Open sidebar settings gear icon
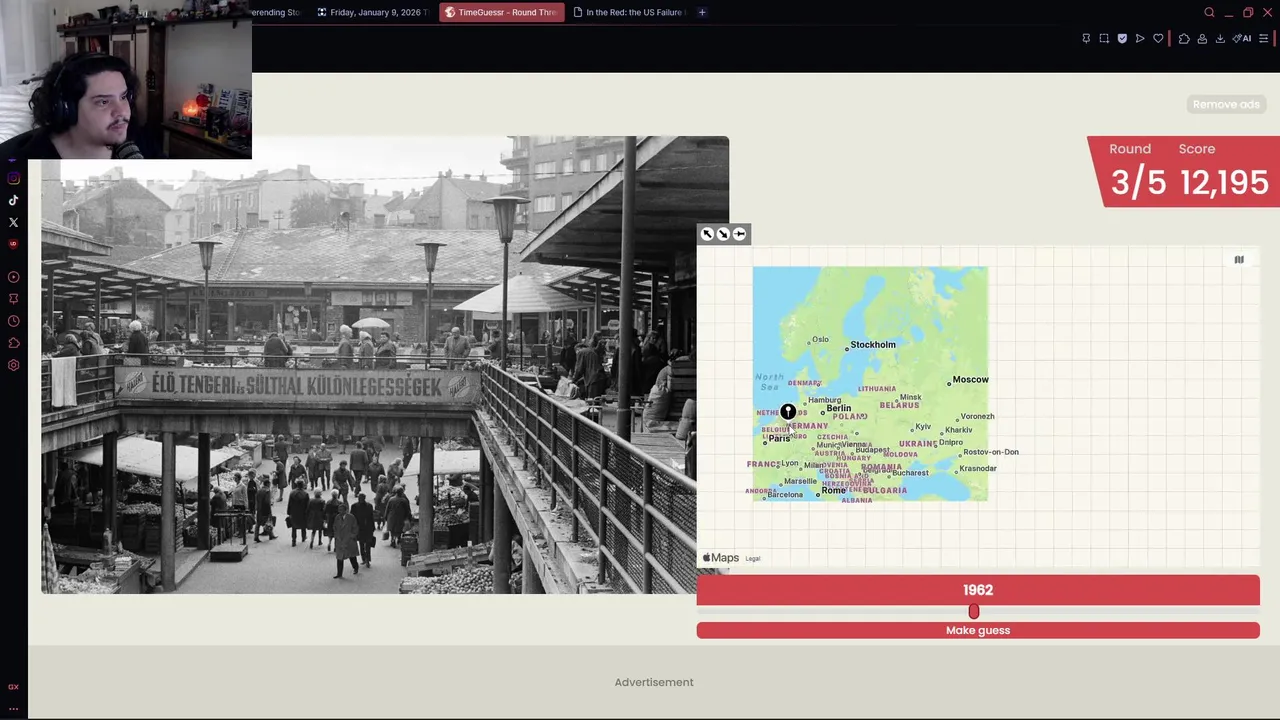The image size is (1280, 720). [13, 365]
